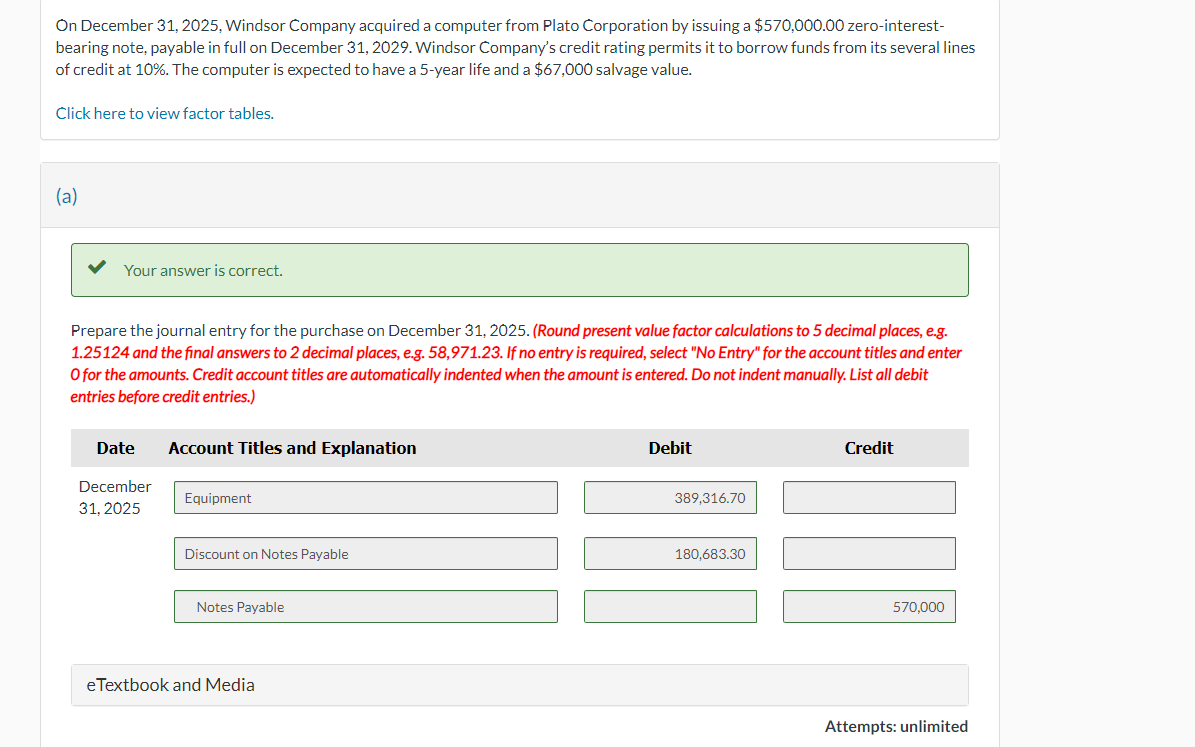Click the green checkmark icon
Screen dimensions: 1195x747
pyautogui.click(x=97, y=268)
